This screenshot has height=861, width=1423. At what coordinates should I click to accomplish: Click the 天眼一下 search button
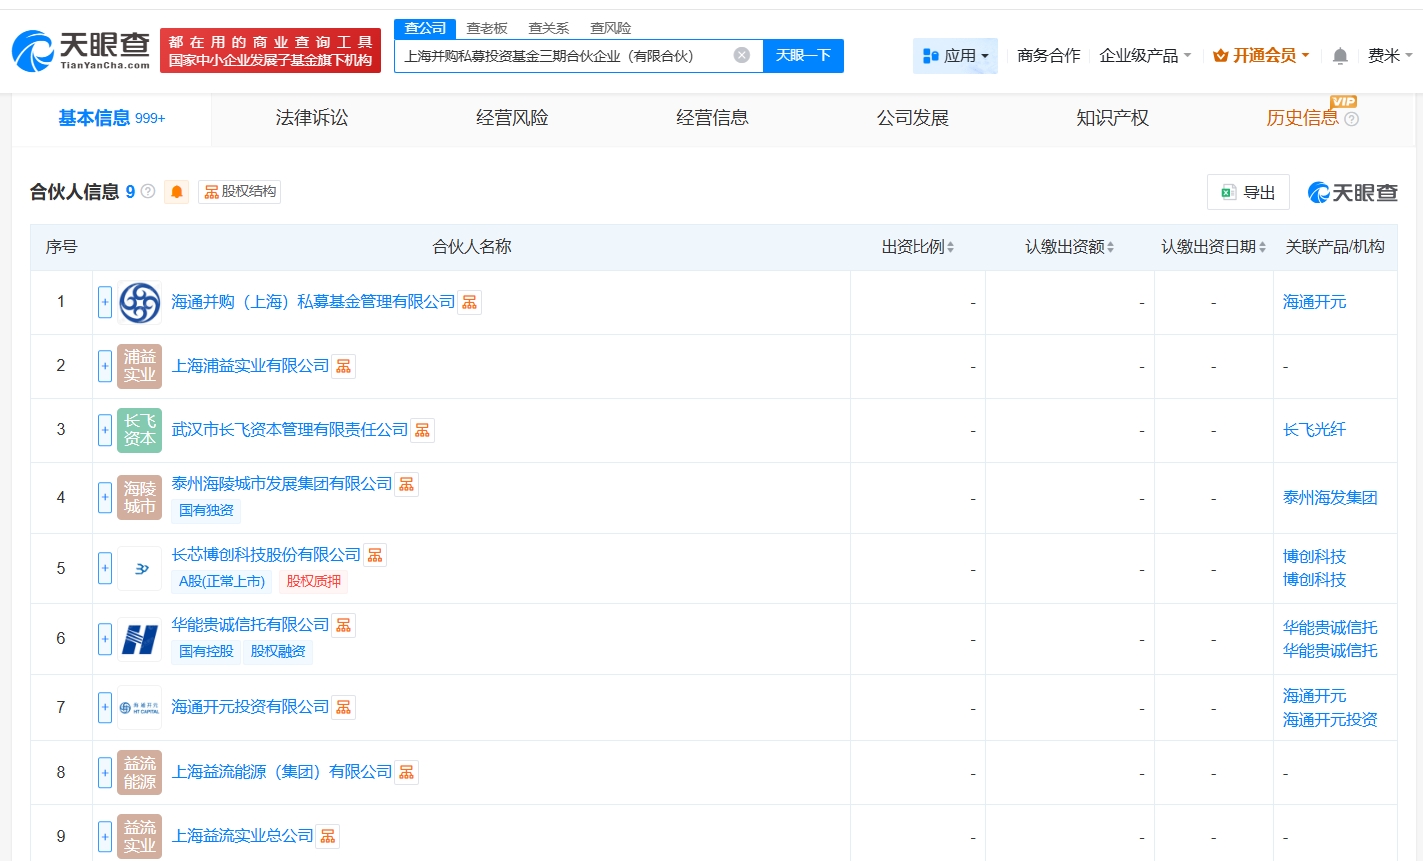[x=803, y=56]
